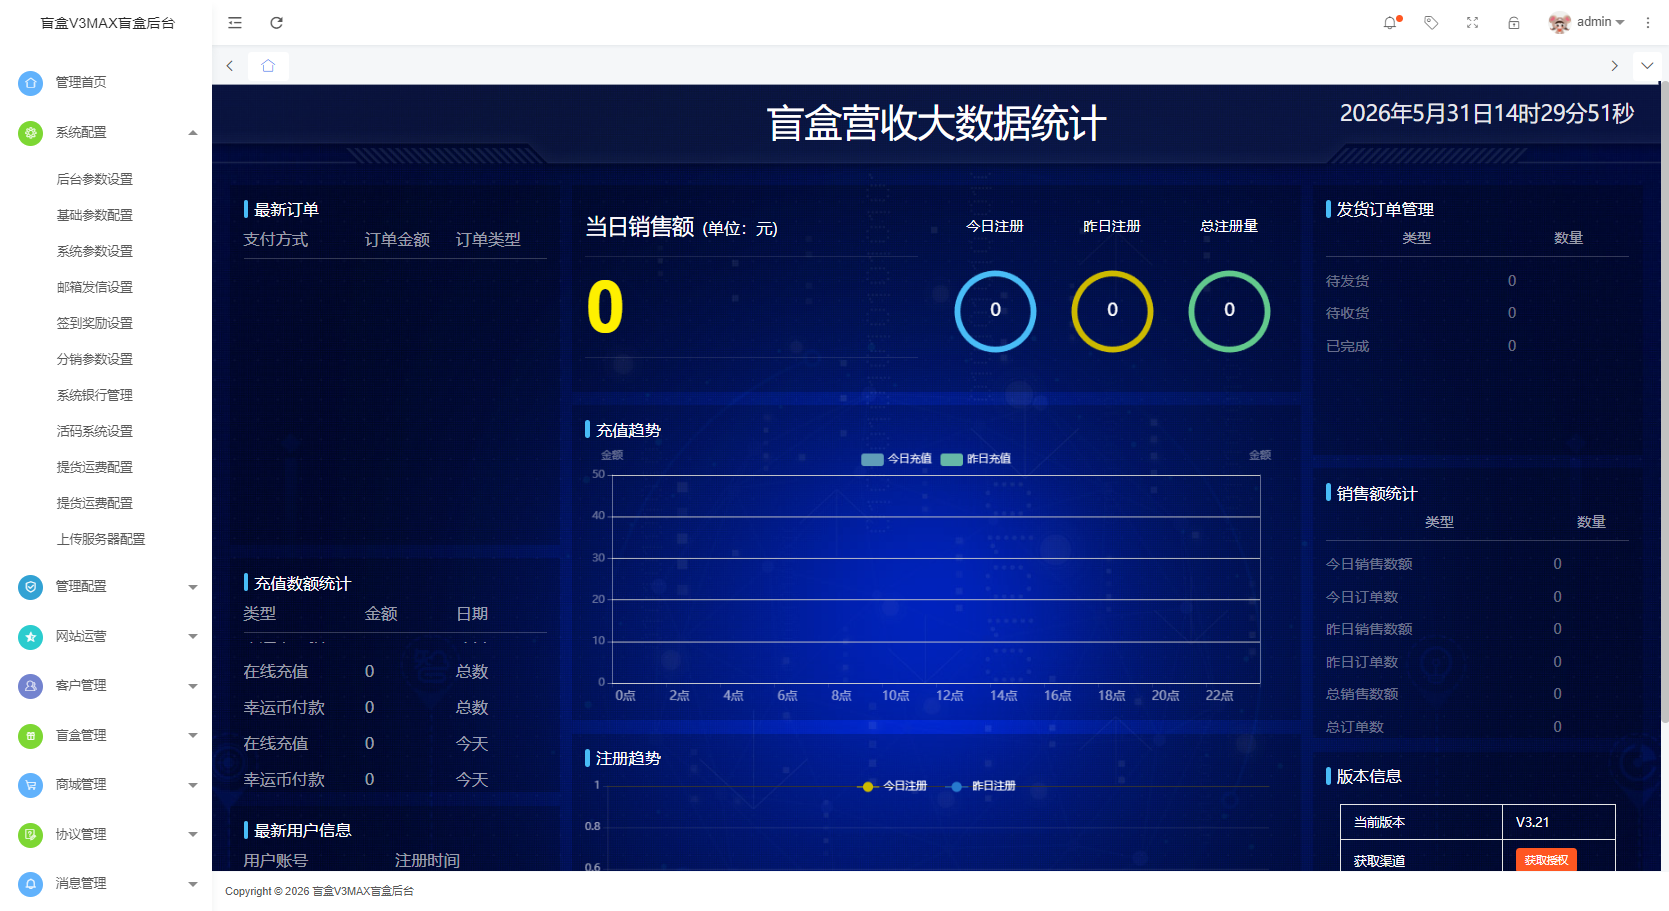Click the 今日注册 blue ring gauge

(x=995, y=311)
